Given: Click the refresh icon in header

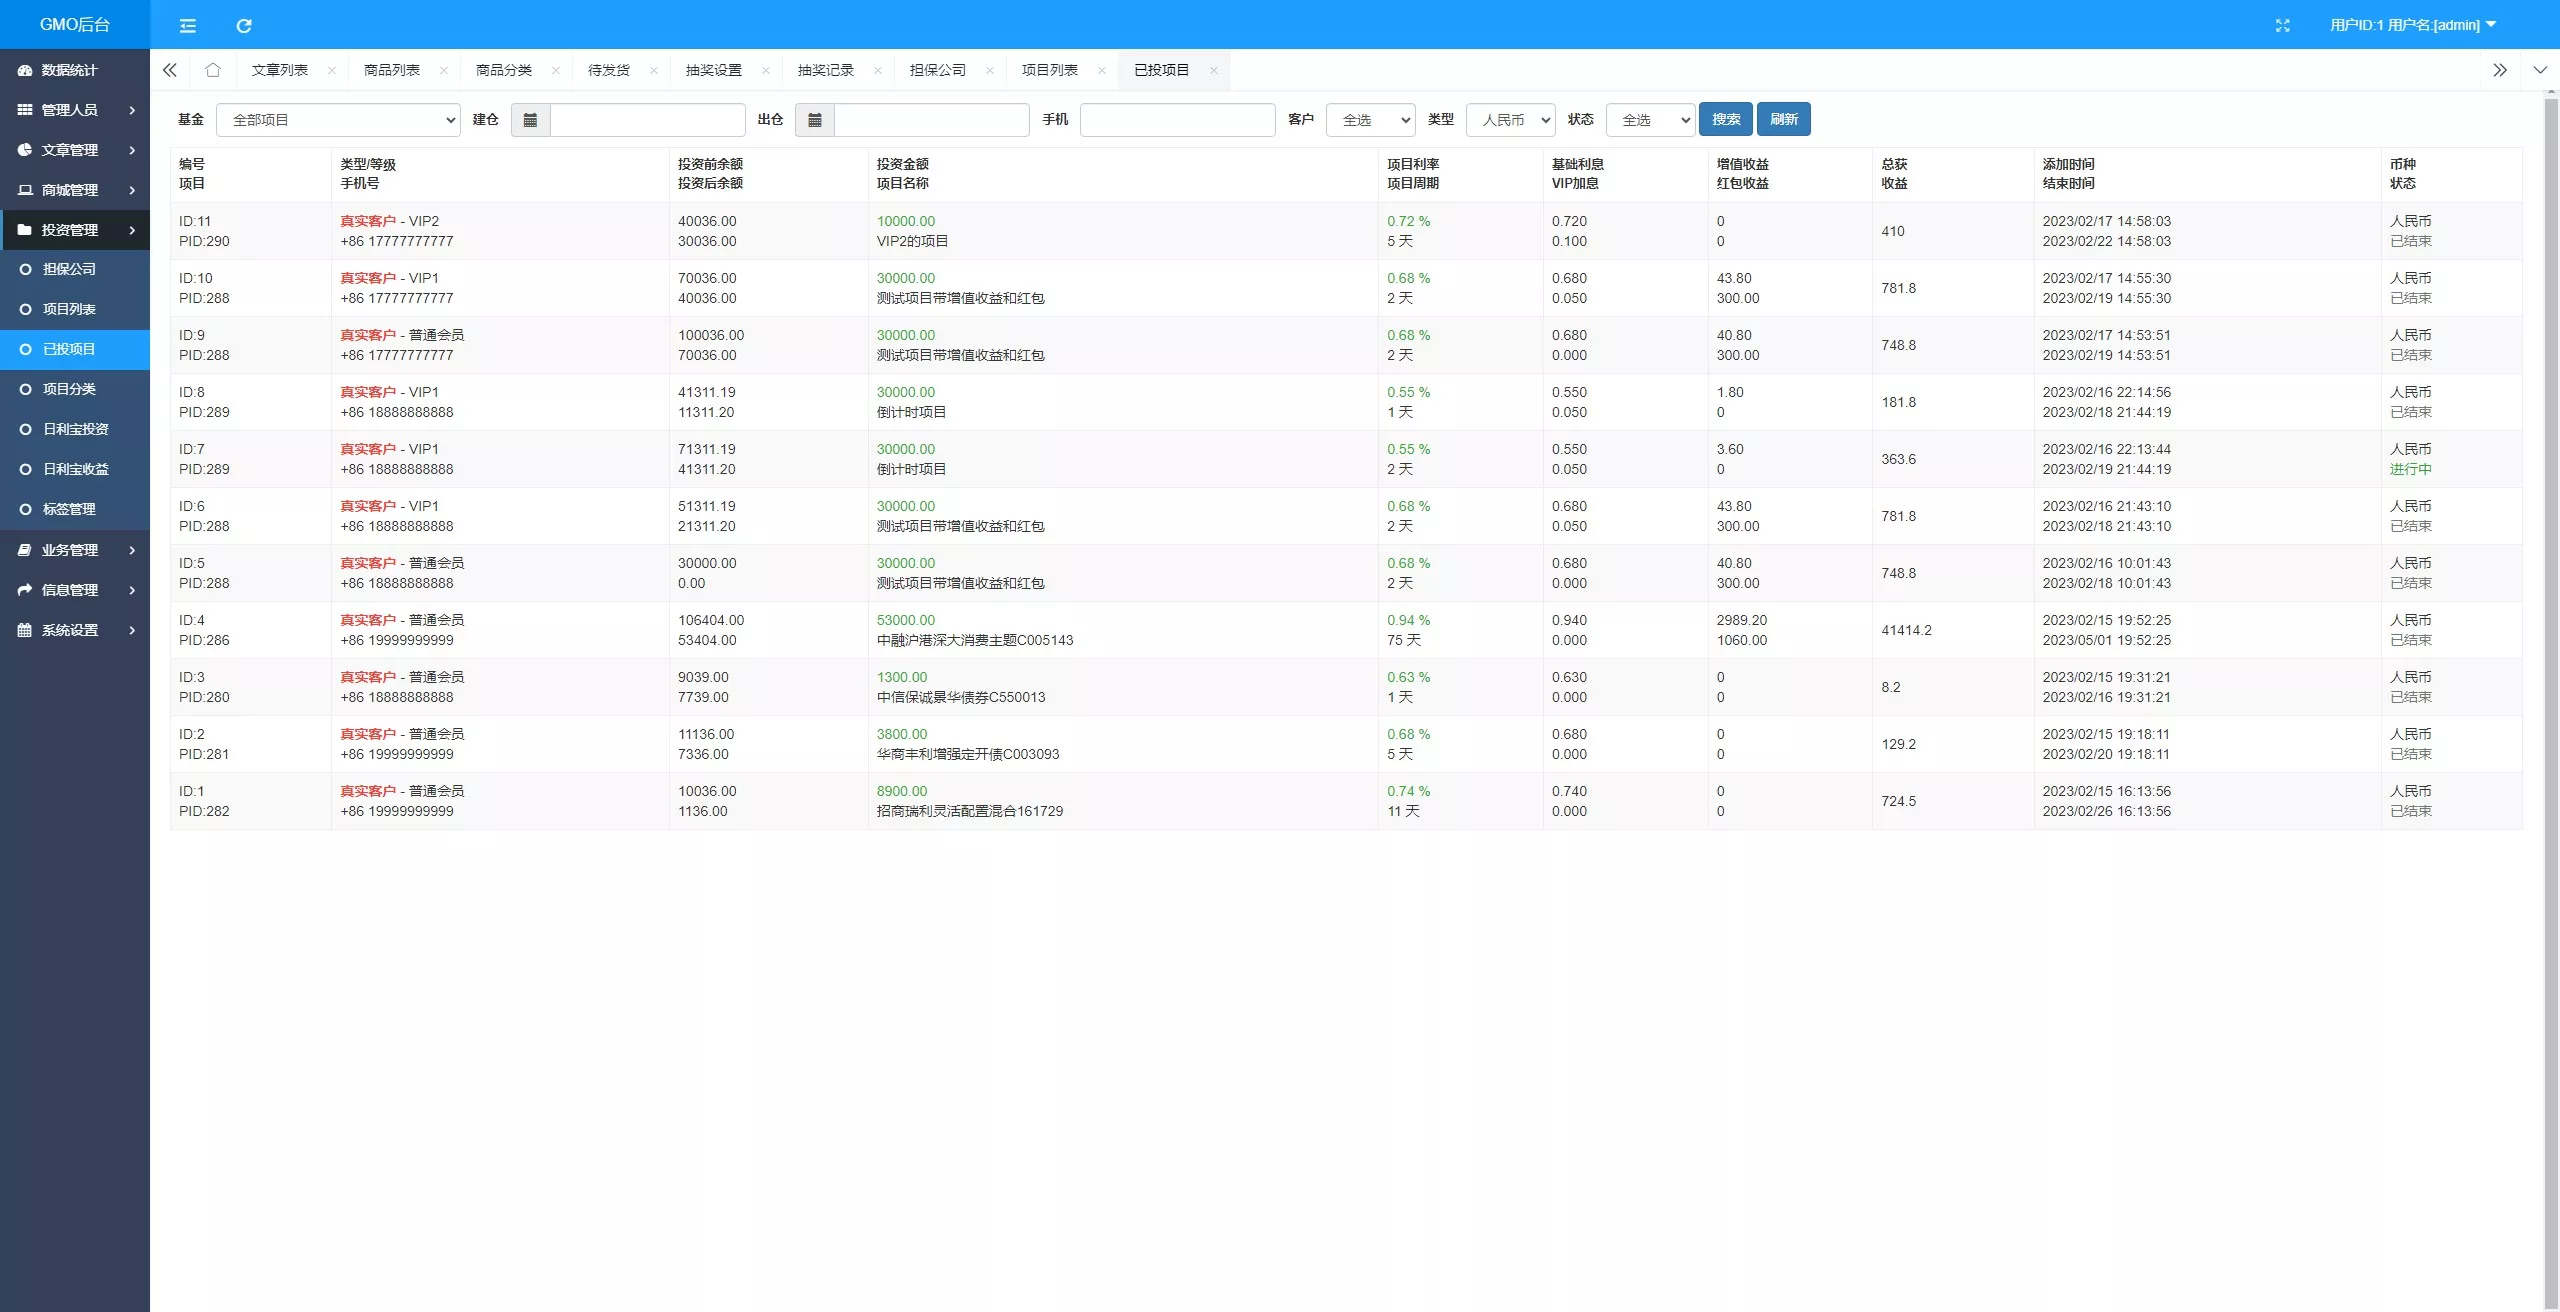Looking at the screenshot, I should click(244, 25).
